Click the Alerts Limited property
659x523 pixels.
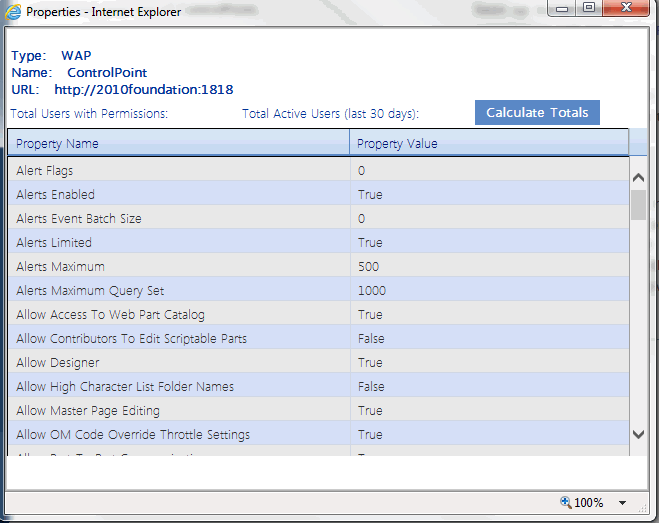pos(54,243)
